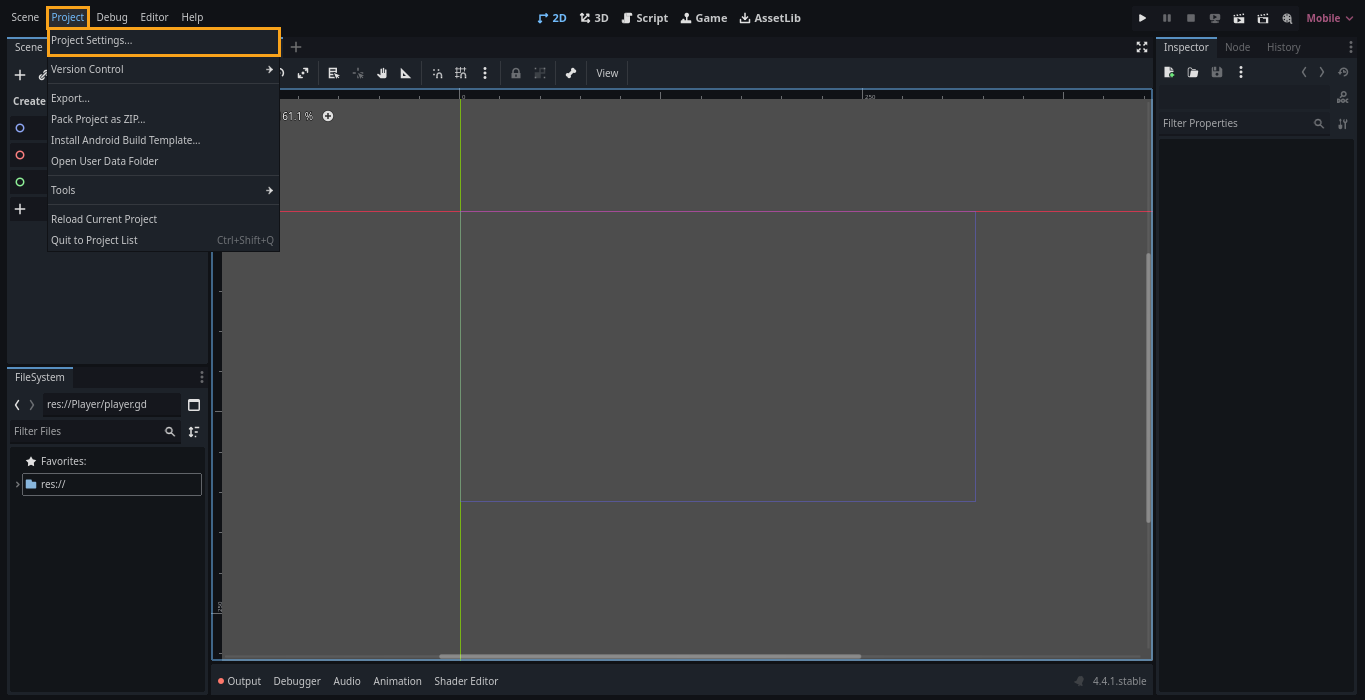Image resolution: width=1365 pixels, height=700 pixels.
Task: Open the Load resource folder icon in Inspector
Action: [1193, 72]
